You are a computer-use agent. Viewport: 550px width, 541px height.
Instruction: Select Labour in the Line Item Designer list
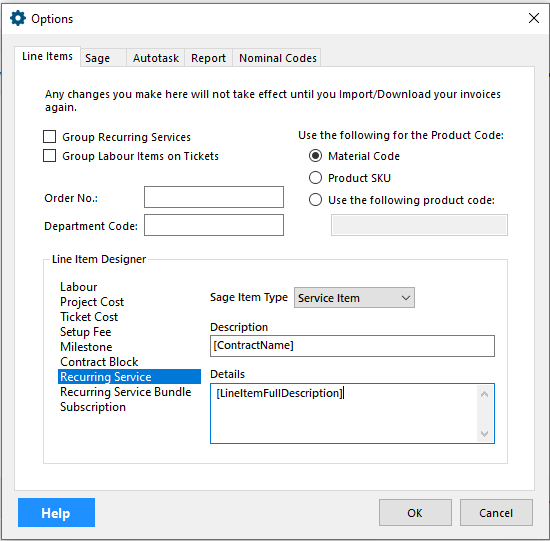pos(79,287)
